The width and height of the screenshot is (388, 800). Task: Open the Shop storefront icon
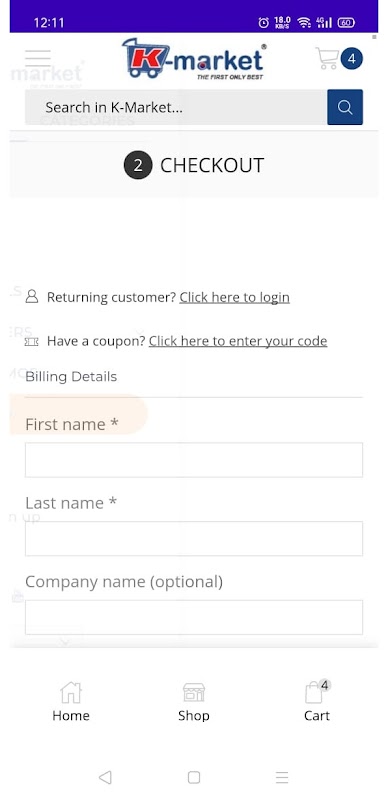click(x=193, y=693)
